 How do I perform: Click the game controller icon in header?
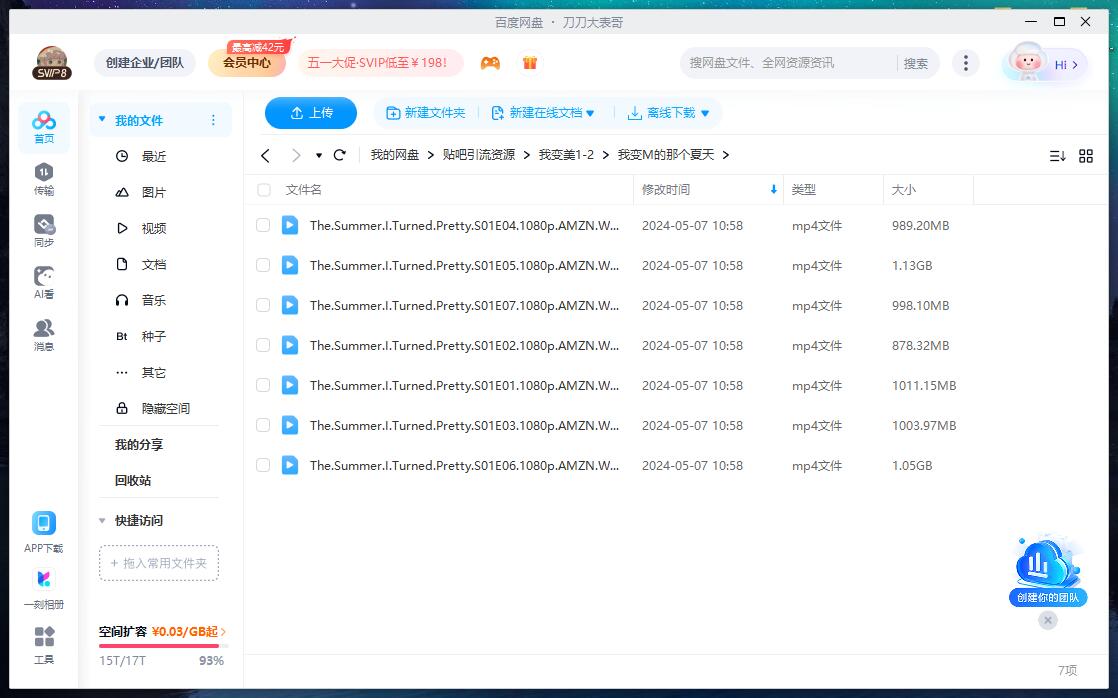pos(490,63)
